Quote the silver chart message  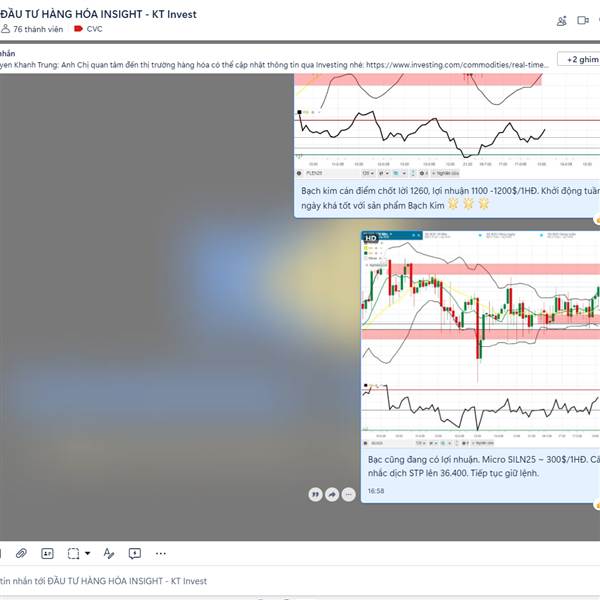point(315,494)
